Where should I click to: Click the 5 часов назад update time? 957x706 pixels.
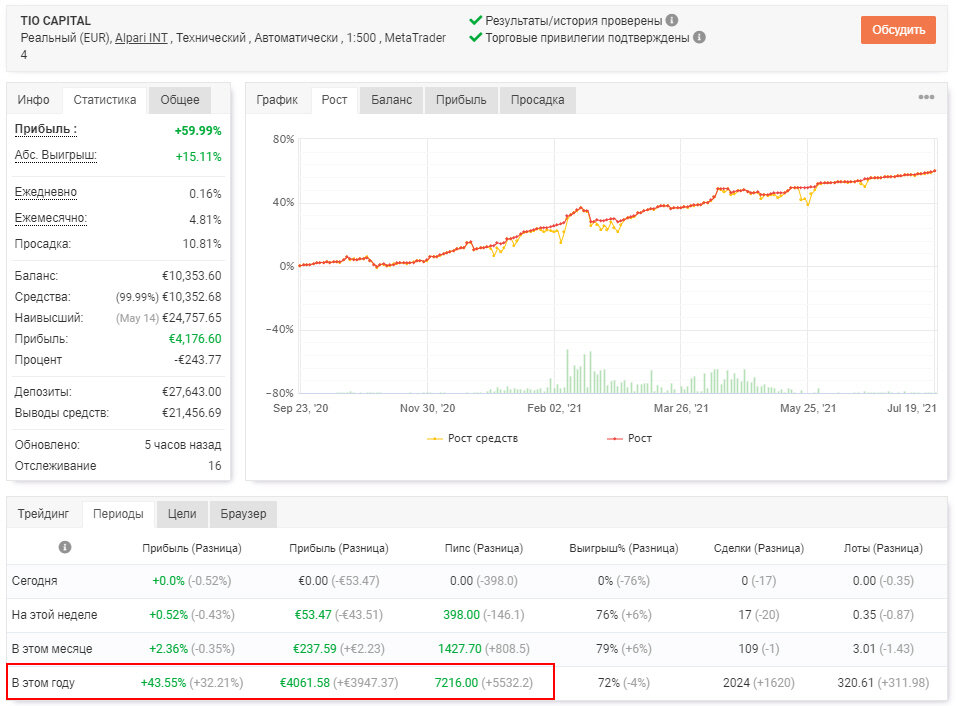point(182,445)
